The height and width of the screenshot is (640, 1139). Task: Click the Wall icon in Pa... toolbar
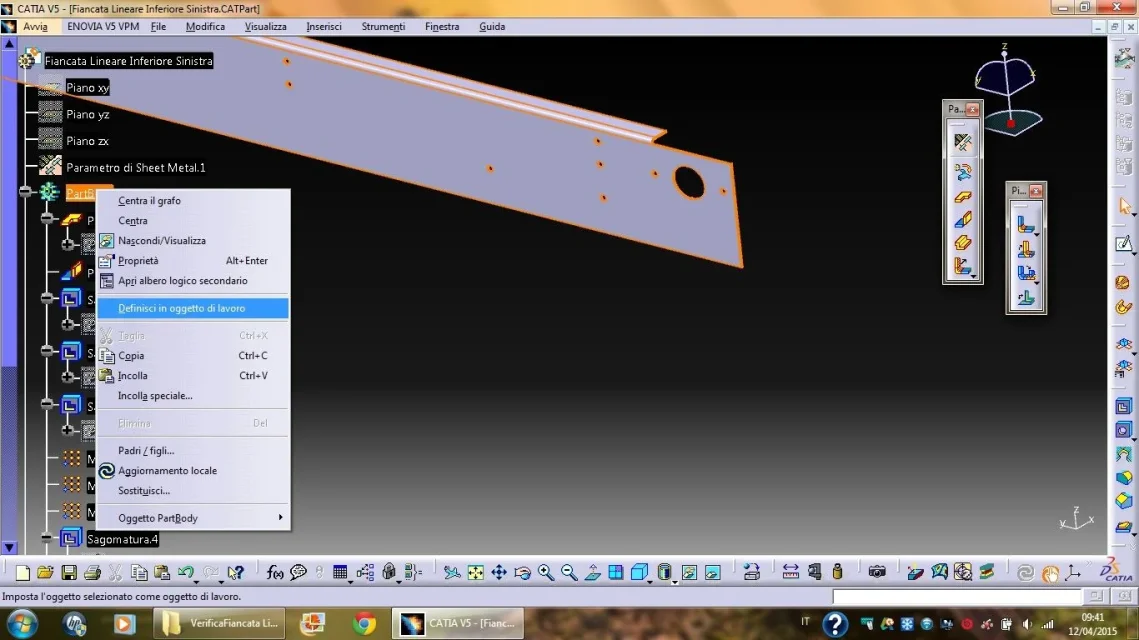[962, 196]
